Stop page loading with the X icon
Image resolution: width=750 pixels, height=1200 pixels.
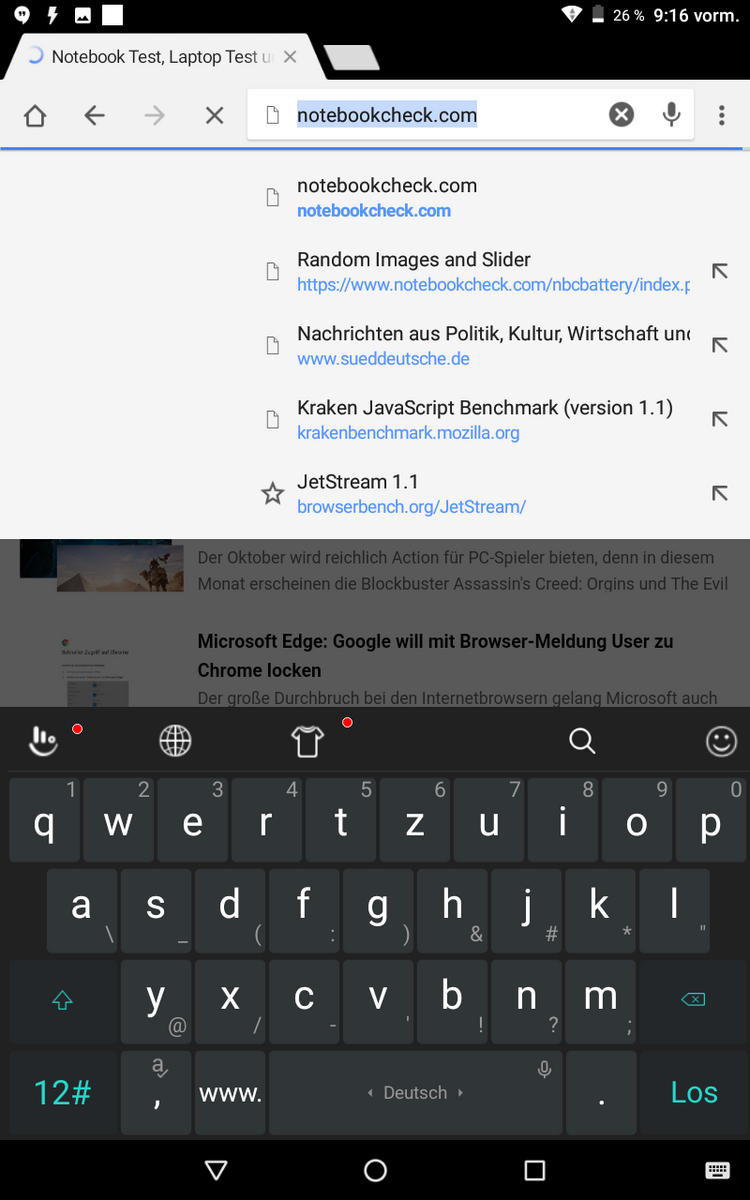click(214, 116)
